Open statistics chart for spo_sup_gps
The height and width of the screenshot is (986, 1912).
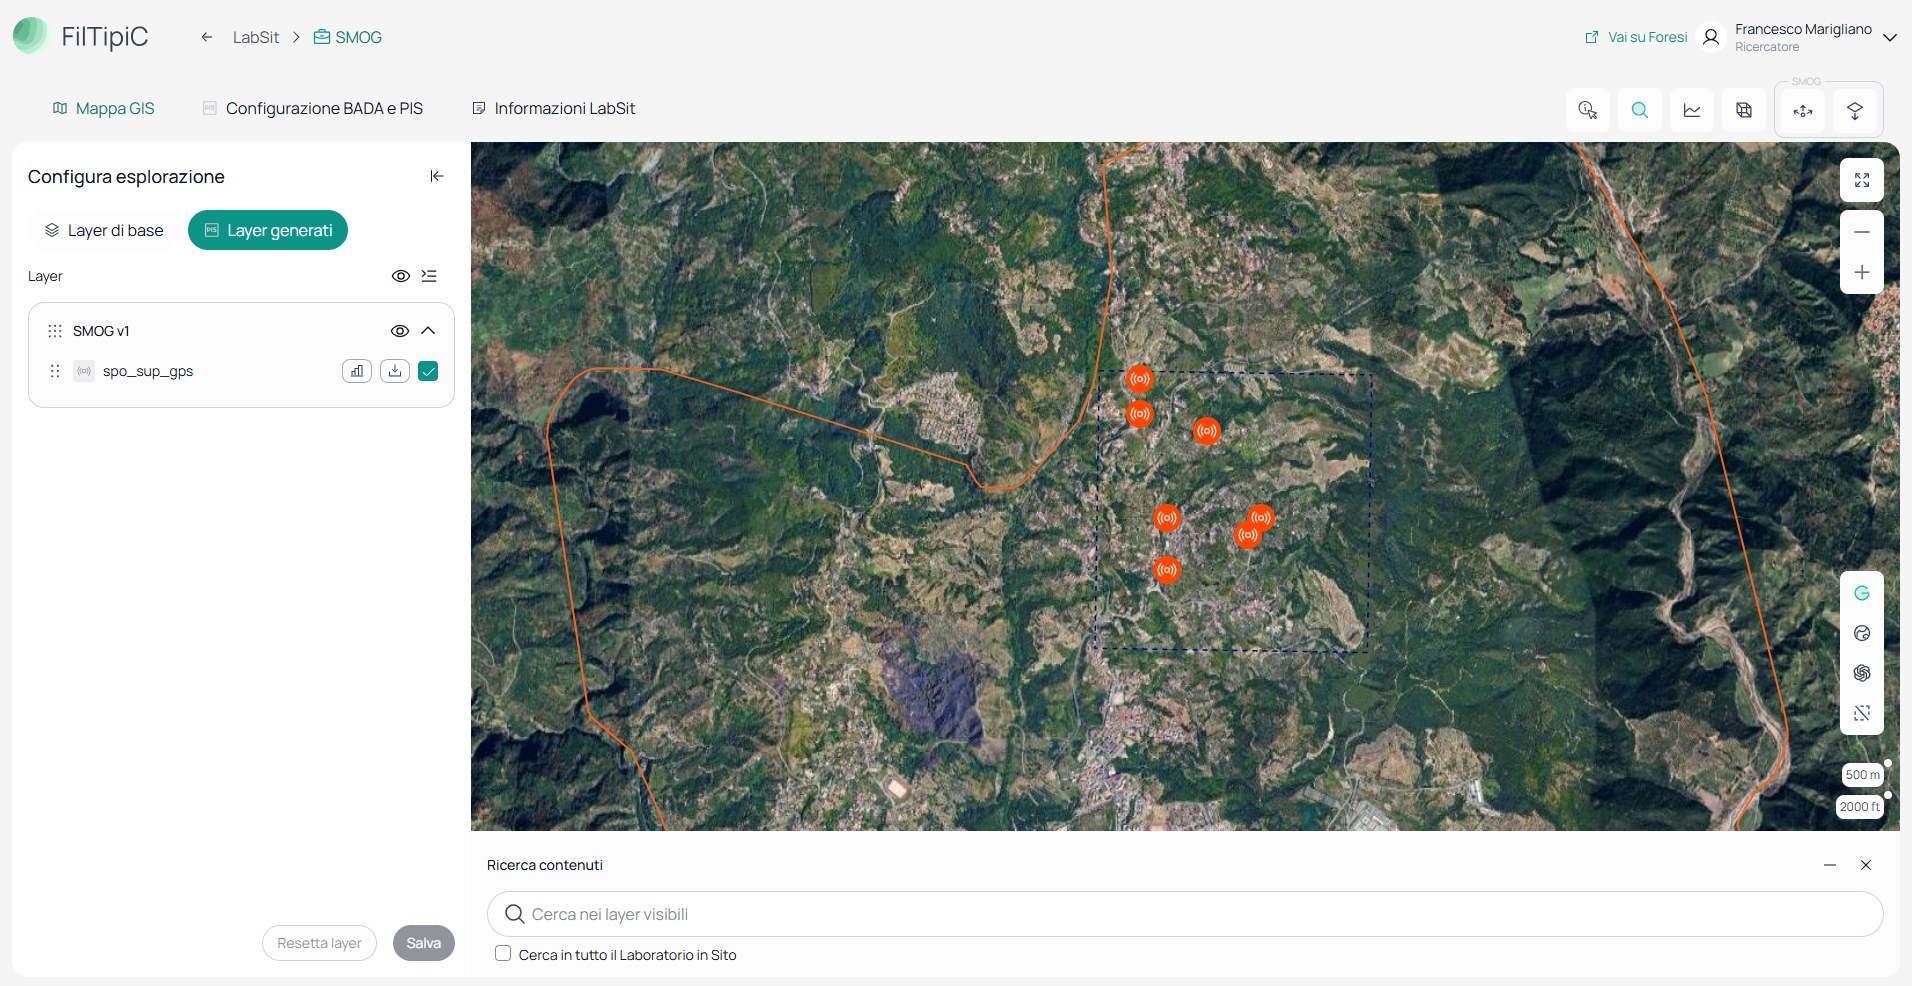pos(357,371)
